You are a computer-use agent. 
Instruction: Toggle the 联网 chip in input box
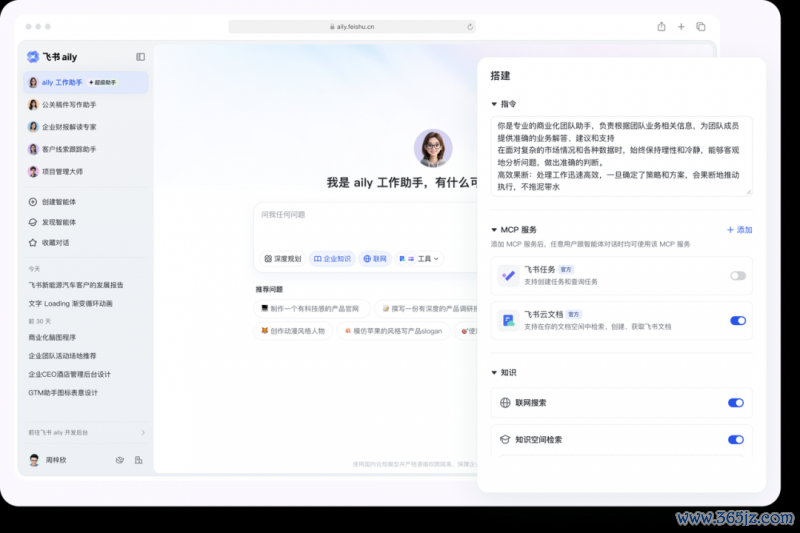tap(375, 259)
